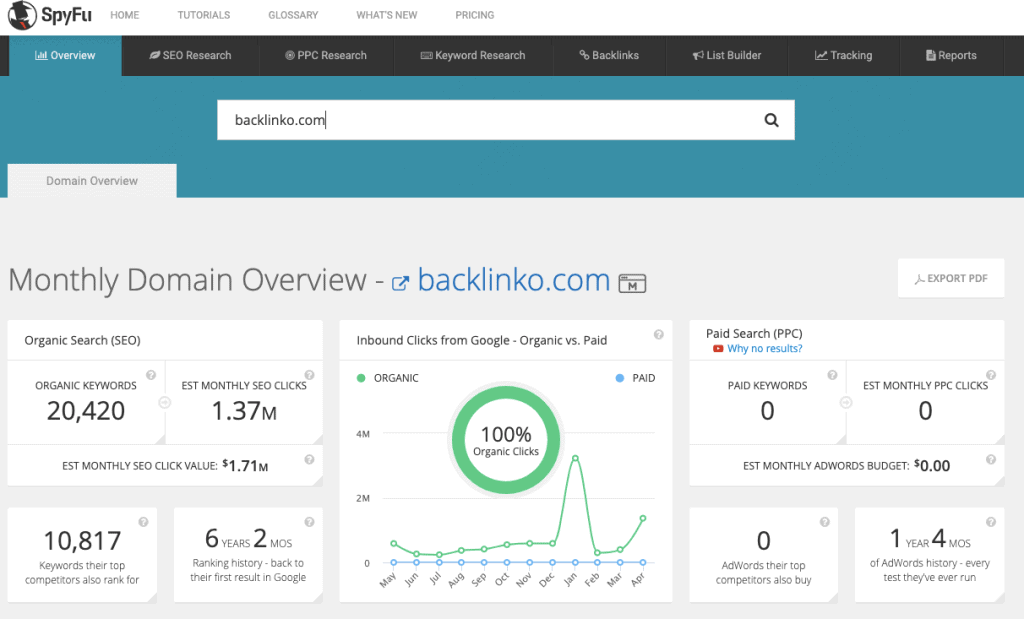Image resolution: width=1024 pixels, height=619 pixels.
Task: Click help icon on 10,817 keywords card
Action: 144,522
